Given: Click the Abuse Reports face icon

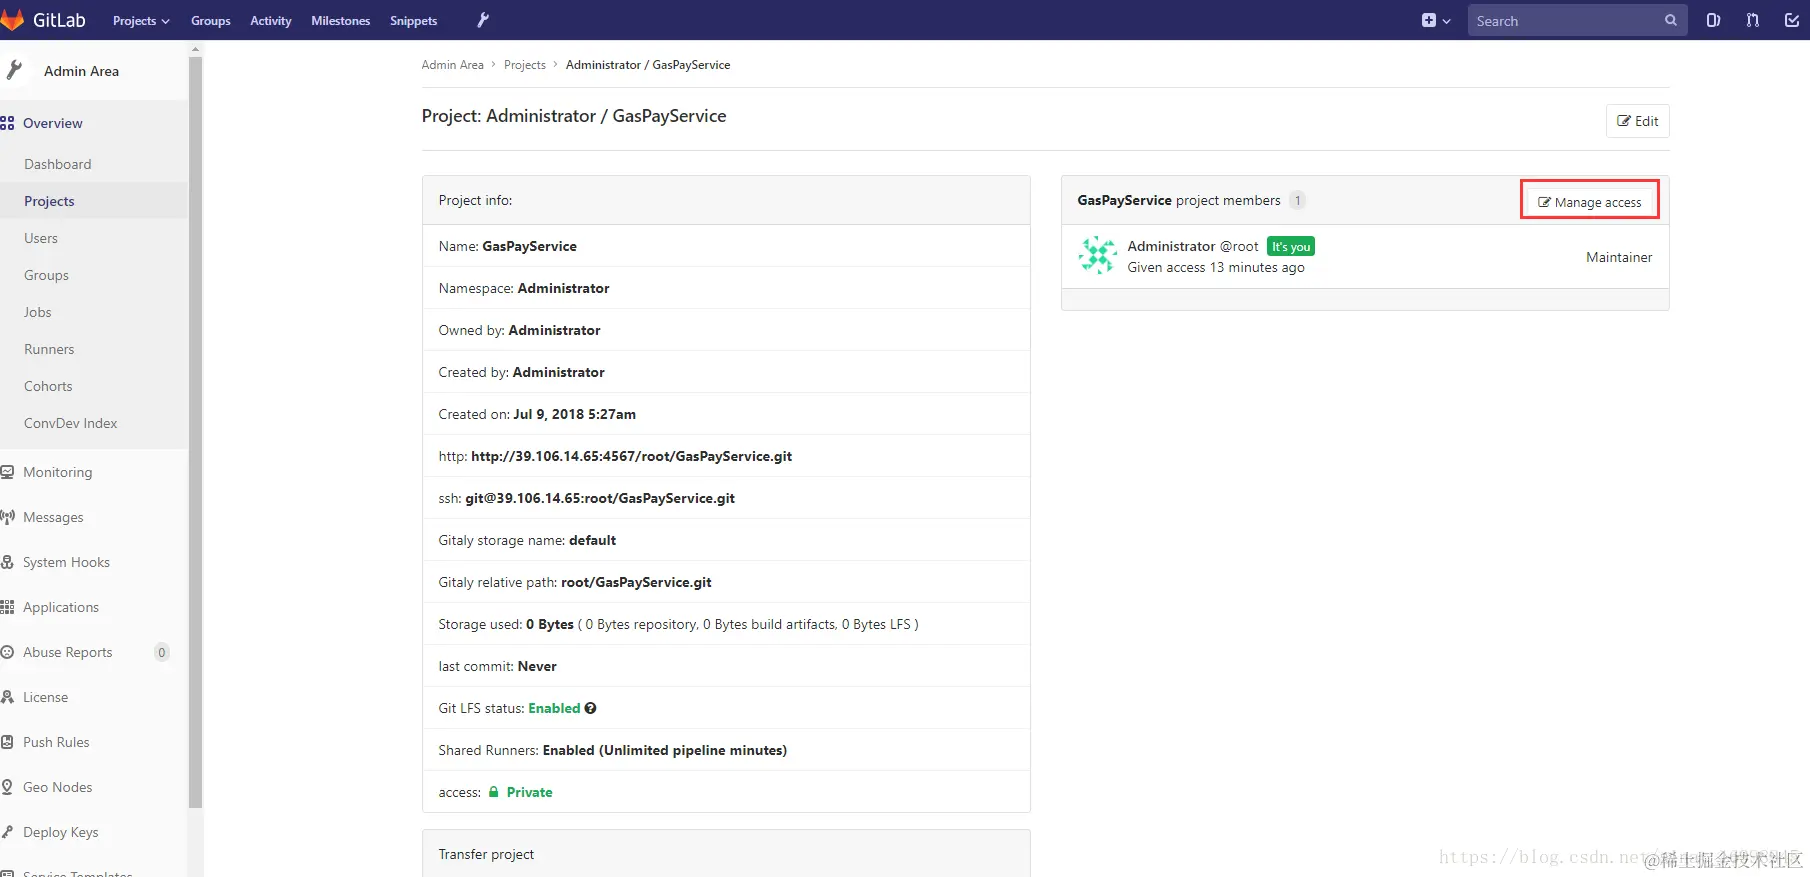Looking at the screenshot, I should [7, 652].
